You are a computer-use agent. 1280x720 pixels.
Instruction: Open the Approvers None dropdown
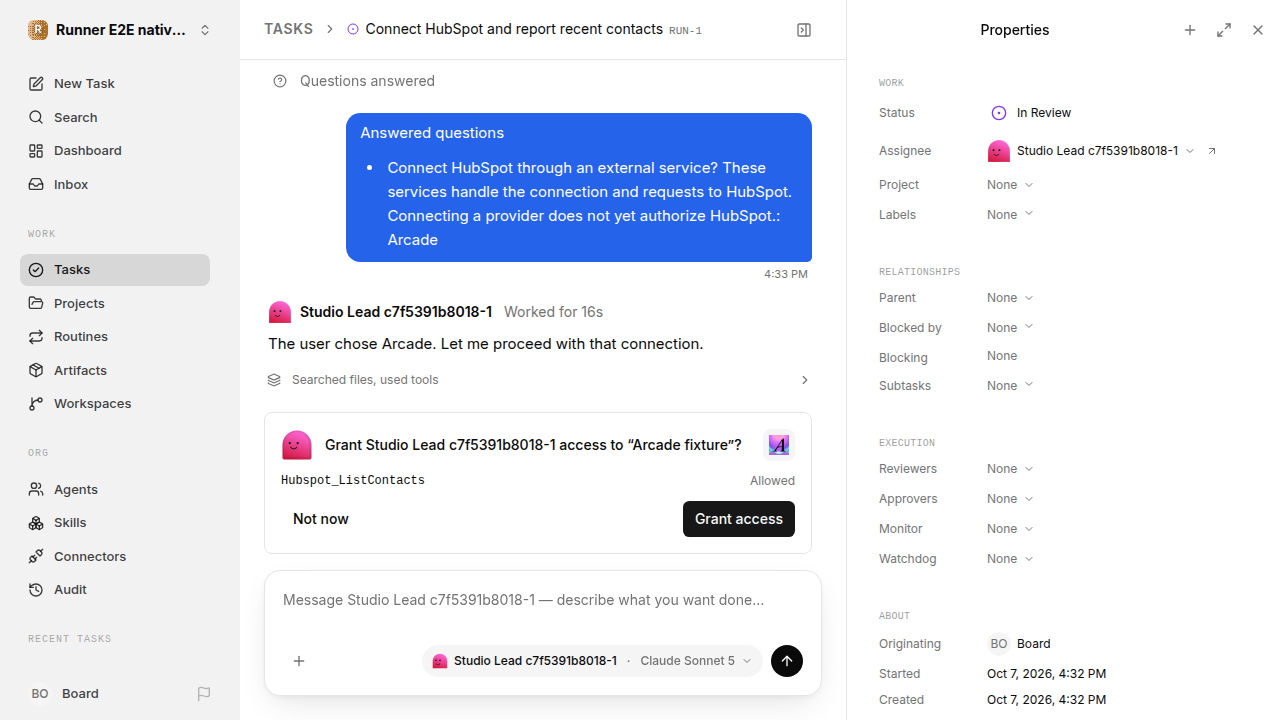(x=1010, y=499)
